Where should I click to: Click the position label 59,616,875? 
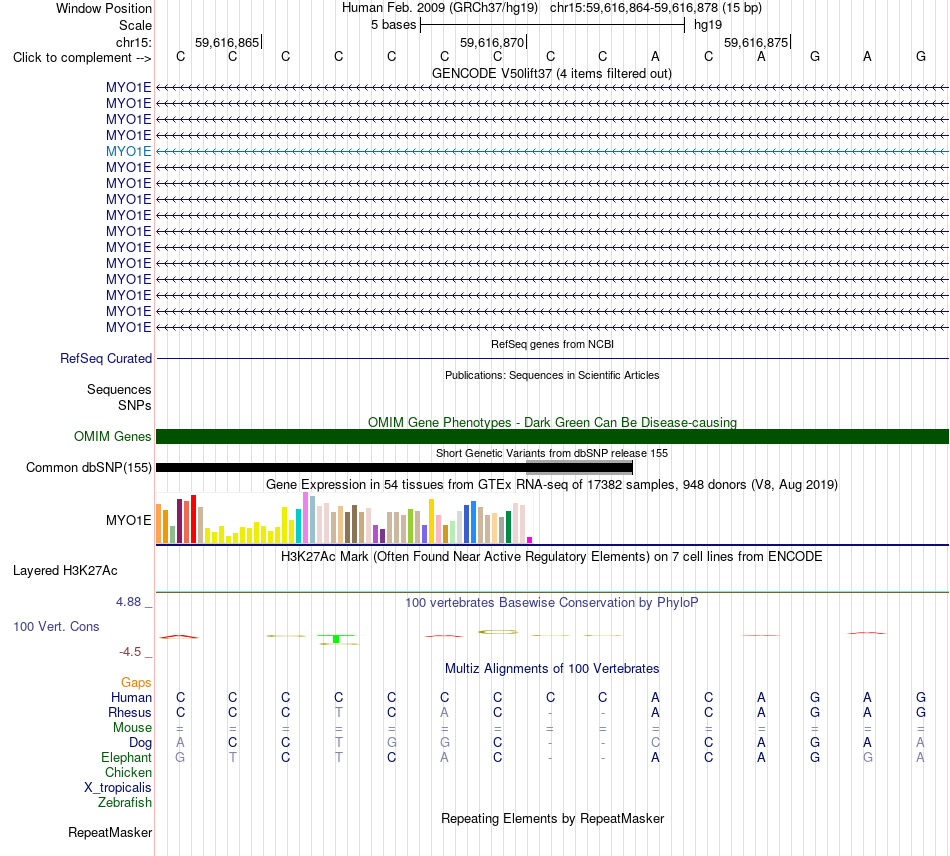pos(756,42)
